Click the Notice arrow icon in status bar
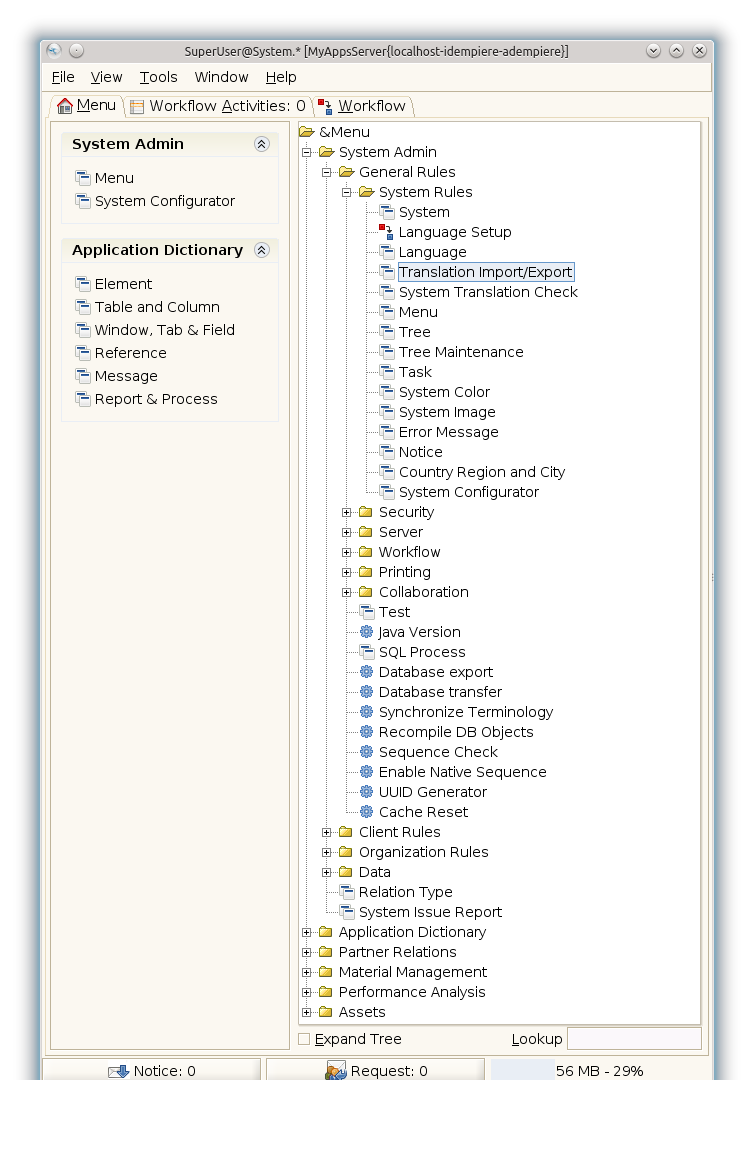754x1154 pixels. point(118,1071)
